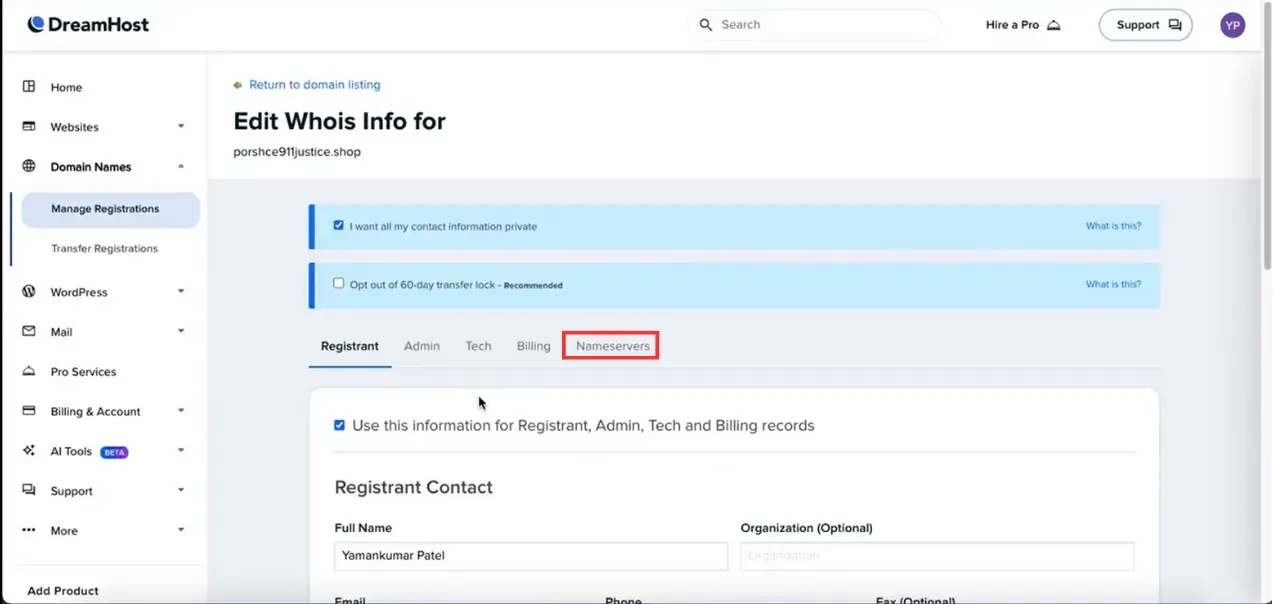Click 'Add Product' in sidebar
1273x605 pixels.
click(x=63, y=591)
